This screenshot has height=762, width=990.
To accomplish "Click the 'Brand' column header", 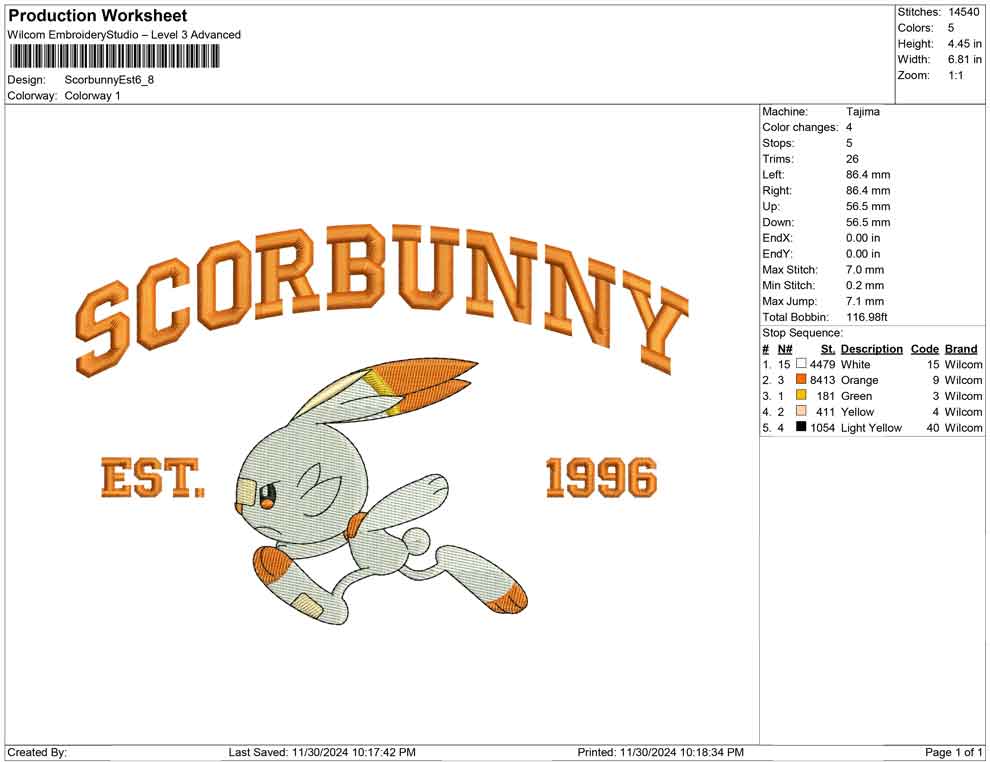I will point(961,348).
